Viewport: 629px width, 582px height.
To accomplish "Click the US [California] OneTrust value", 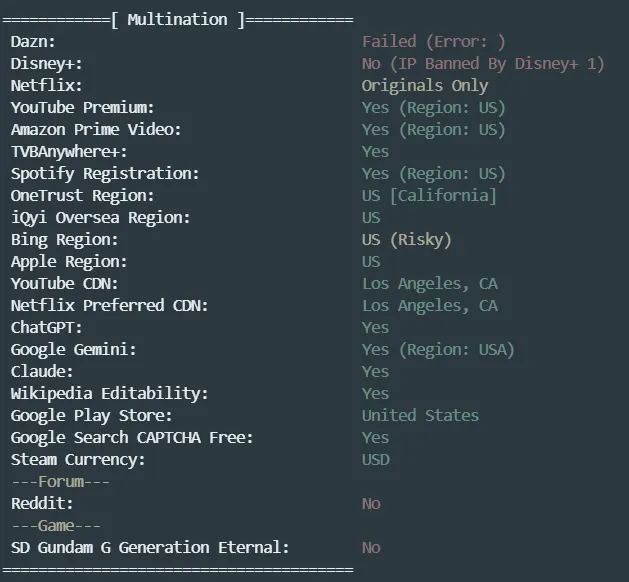I will 429,196.
